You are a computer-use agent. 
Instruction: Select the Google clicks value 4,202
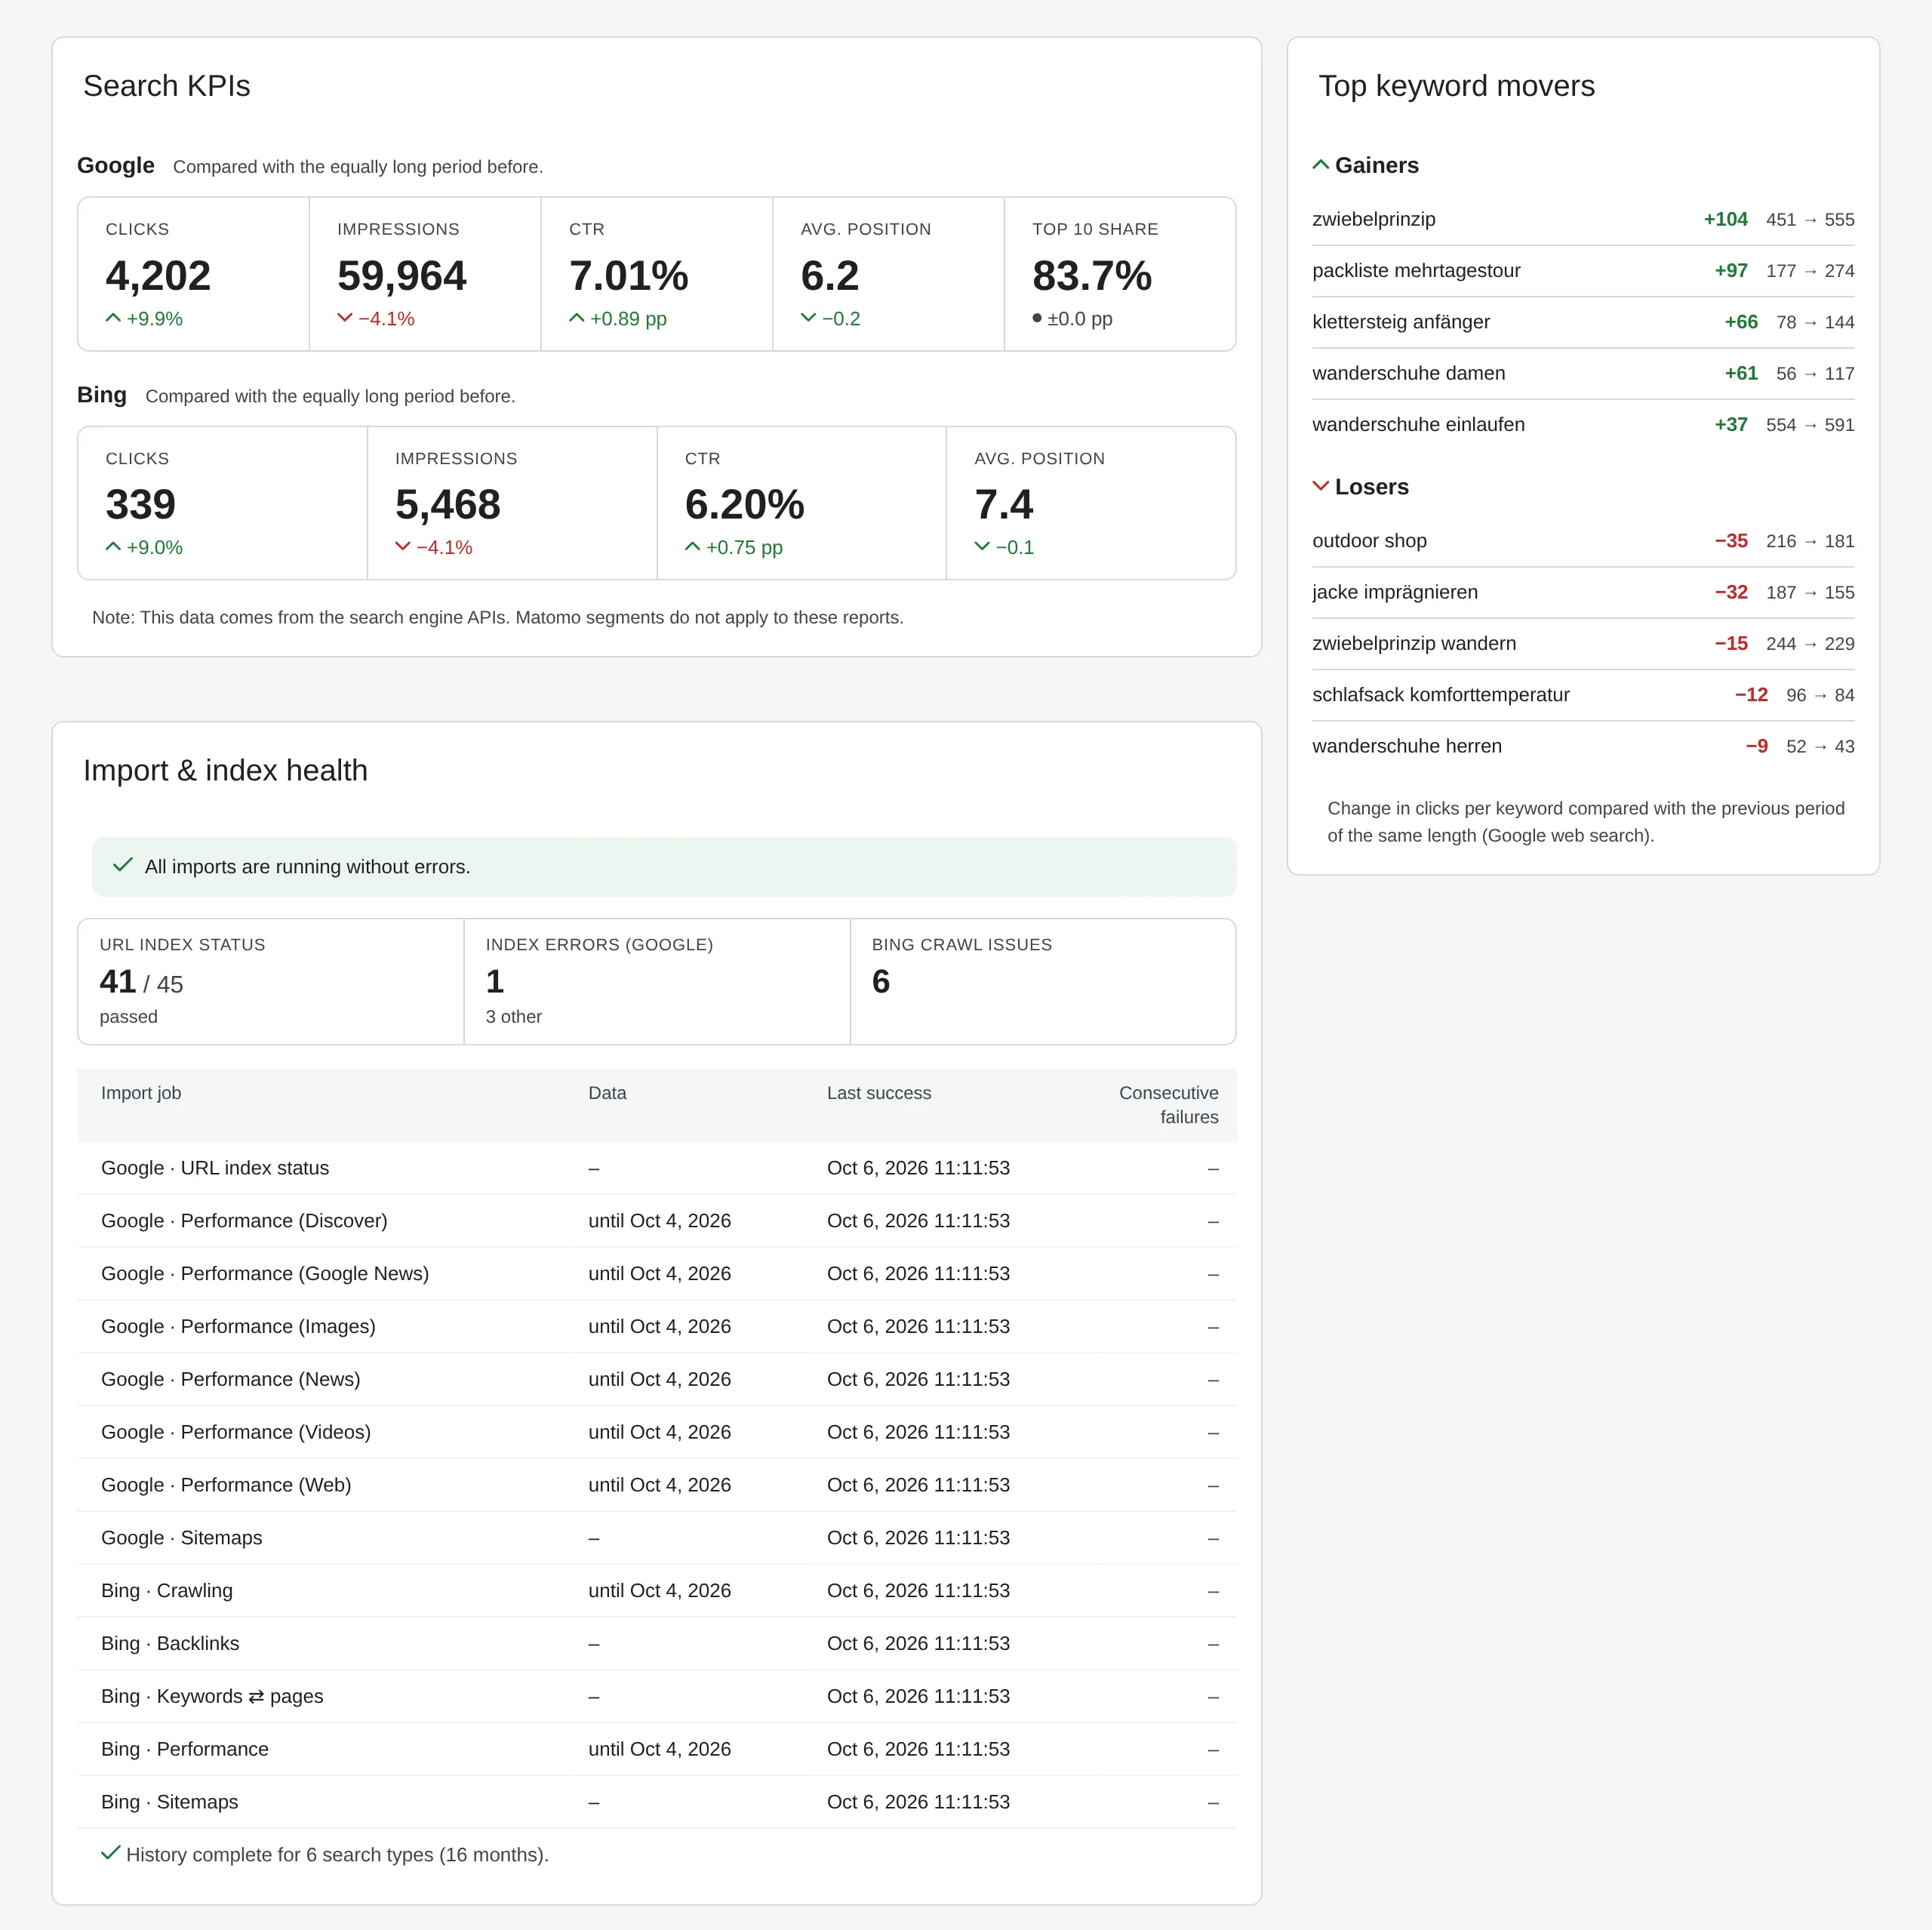coord(158,276)
